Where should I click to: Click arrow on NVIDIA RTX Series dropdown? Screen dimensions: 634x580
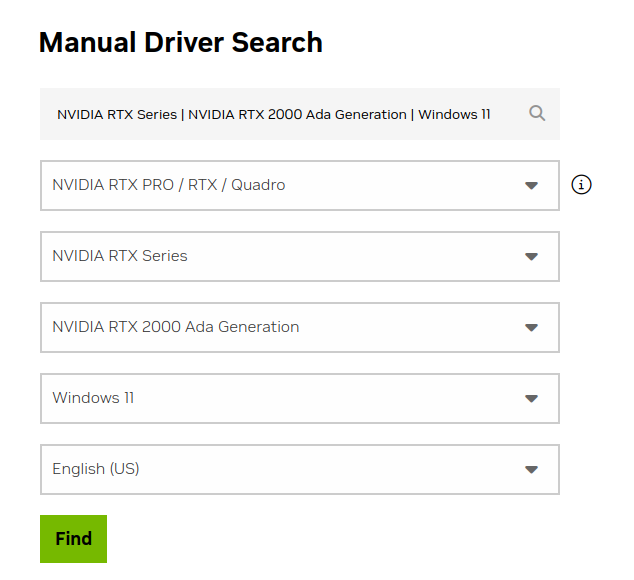tap(531, 256)
